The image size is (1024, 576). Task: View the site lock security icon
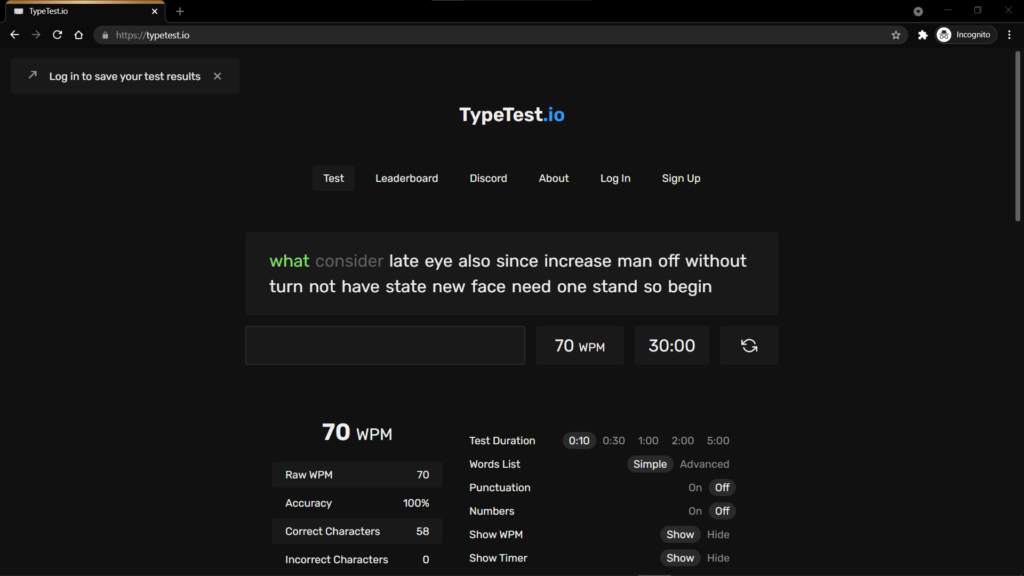[x=105, y=35]
